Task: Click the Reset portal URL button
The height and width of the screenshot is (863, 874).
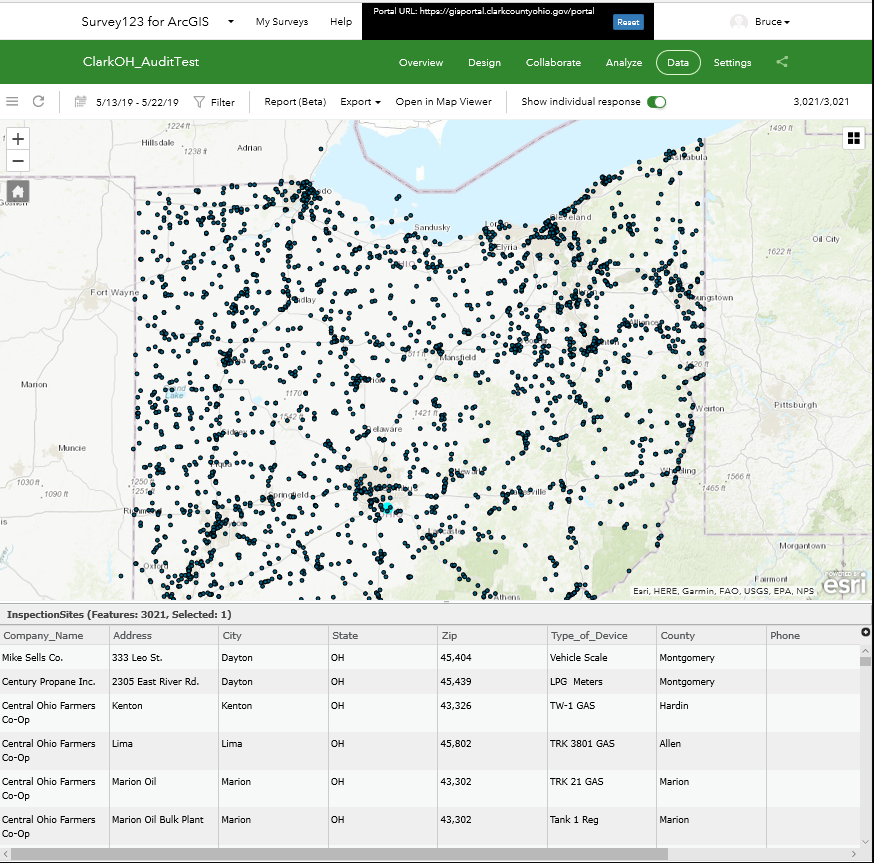Action: pyautogui.click(x=628, y=22)
